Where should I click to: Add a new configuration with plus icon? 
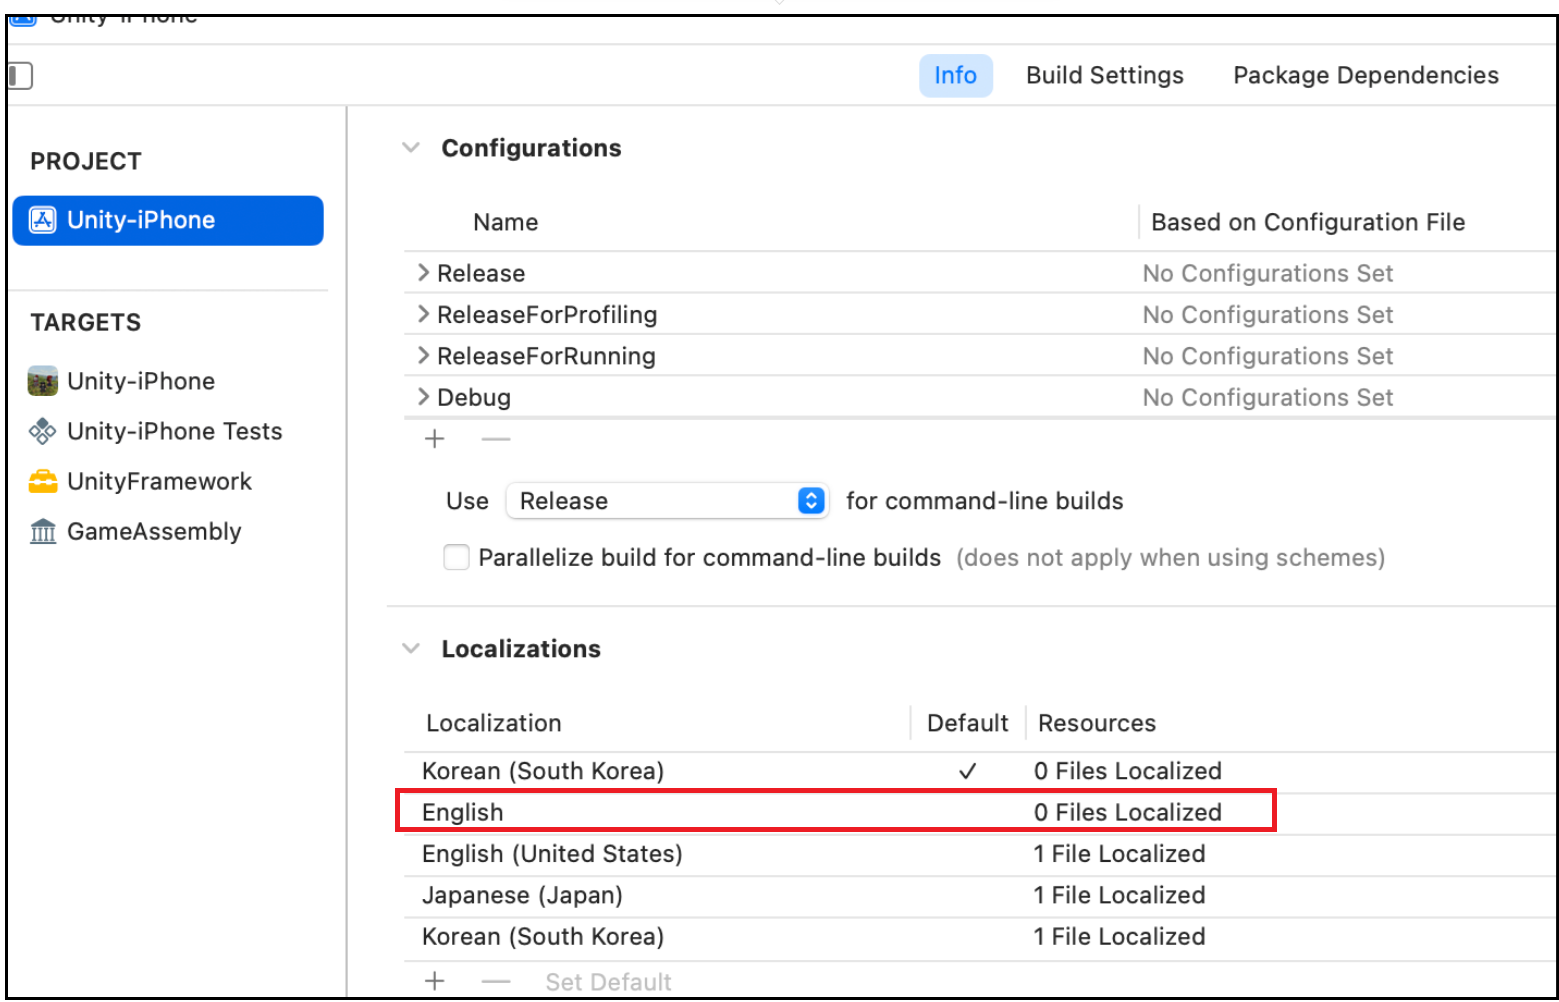click(434, 439)
